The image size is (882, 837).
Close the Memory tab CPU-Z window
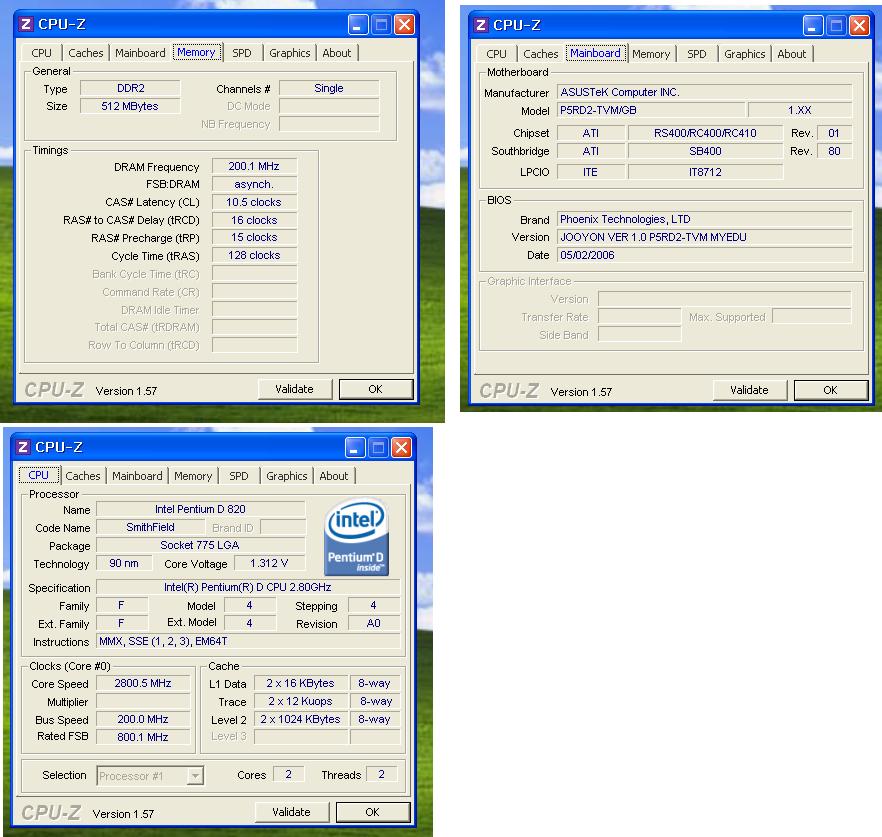point(404,25)
